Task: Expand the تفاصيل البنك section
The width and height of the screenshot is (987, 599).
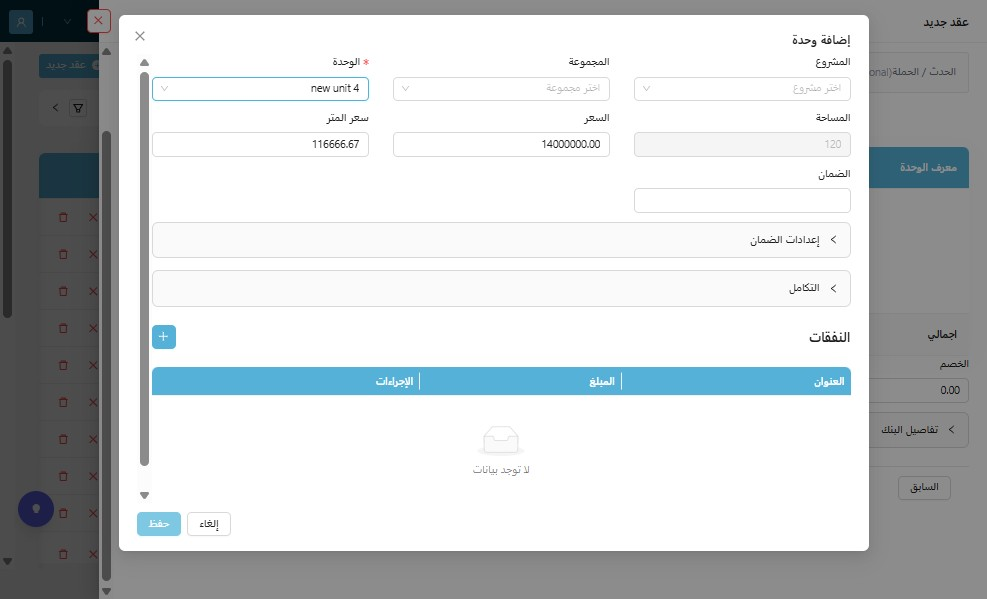Action: point(918,430)
